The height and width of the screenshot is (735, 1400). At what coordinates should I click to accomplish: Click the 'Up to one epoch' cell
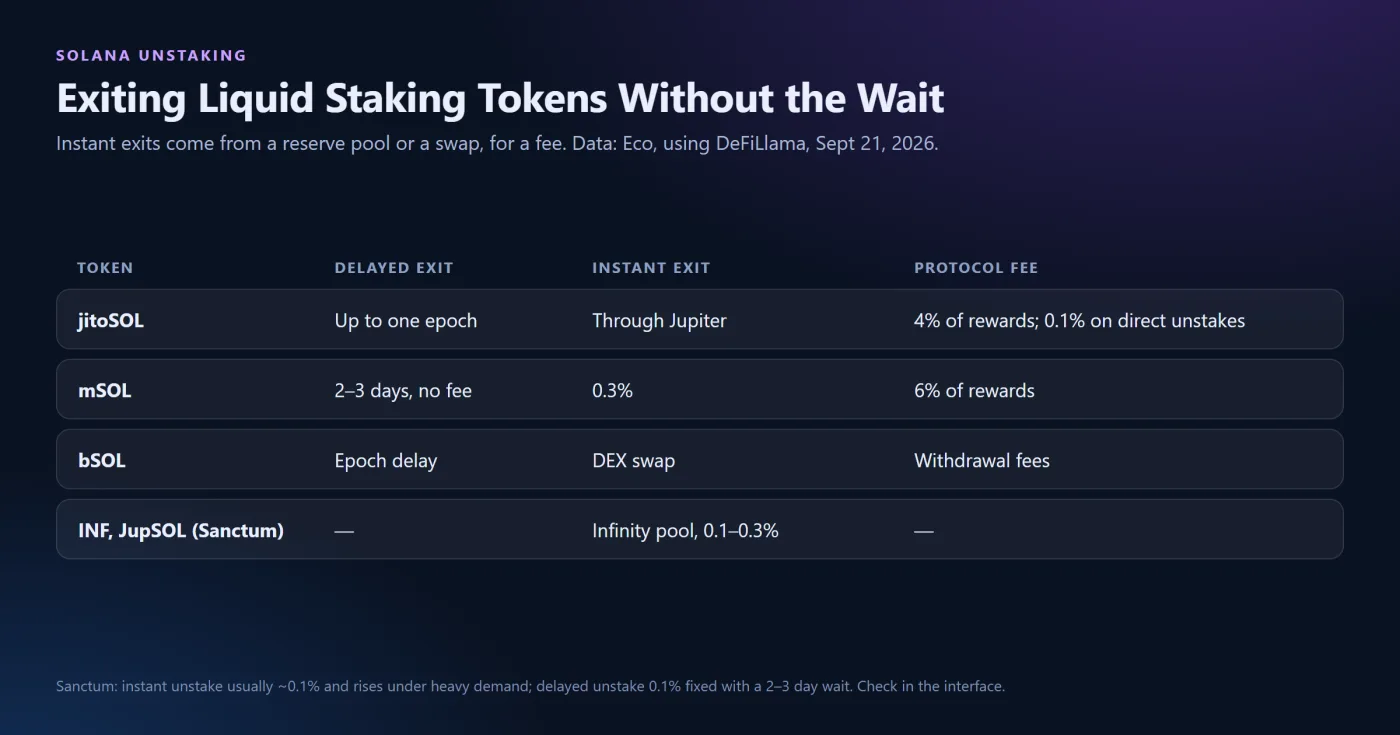pyautogui.click(x=406, y=321)
